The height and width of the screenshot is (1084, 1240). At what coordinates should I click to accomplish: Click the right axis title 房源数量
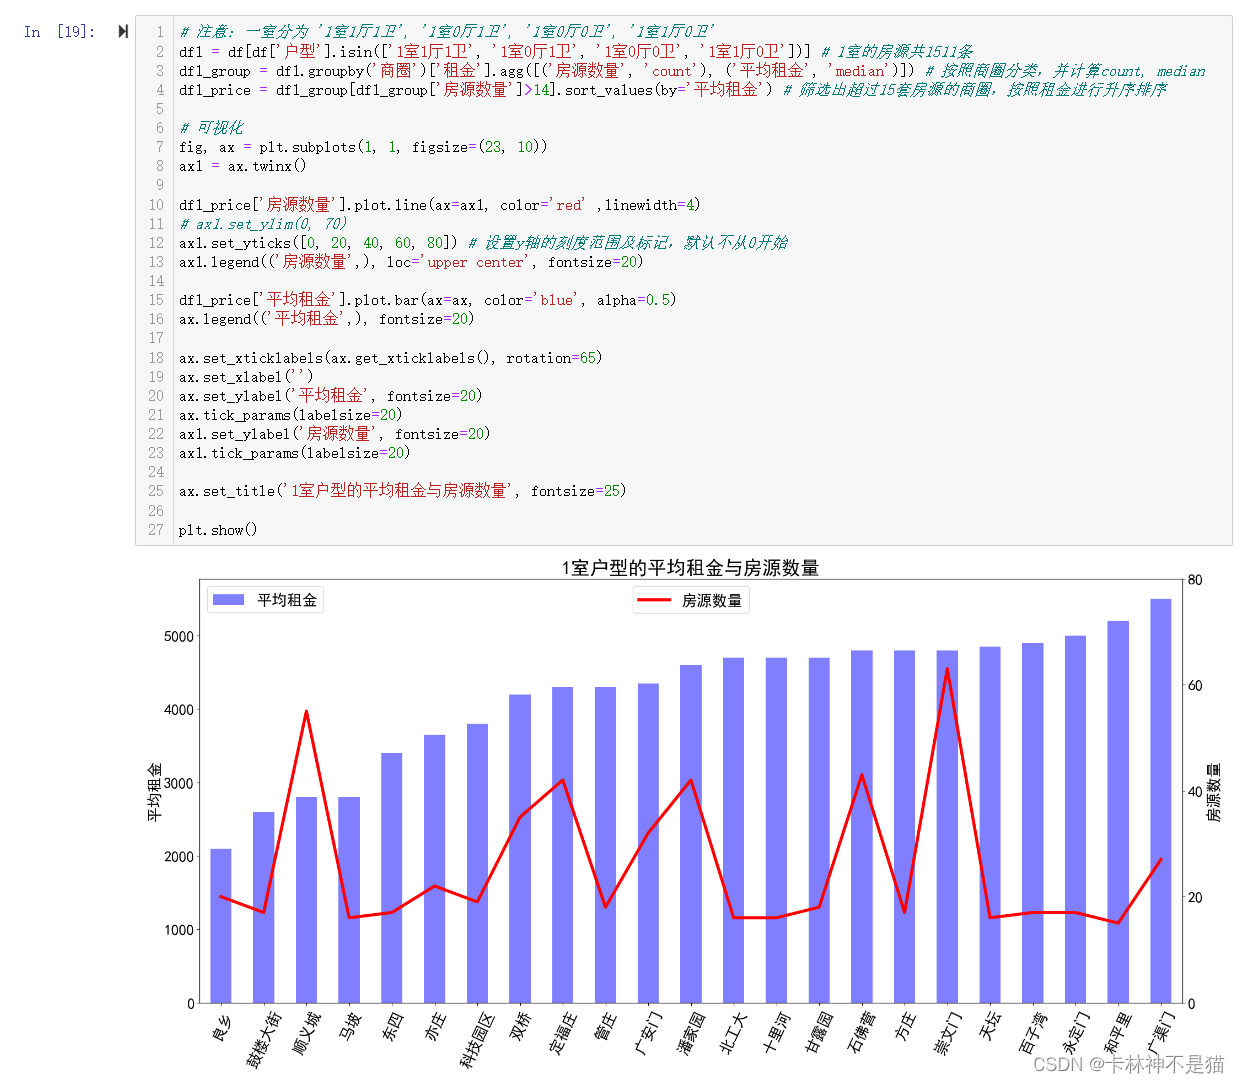coord(1213,793)
